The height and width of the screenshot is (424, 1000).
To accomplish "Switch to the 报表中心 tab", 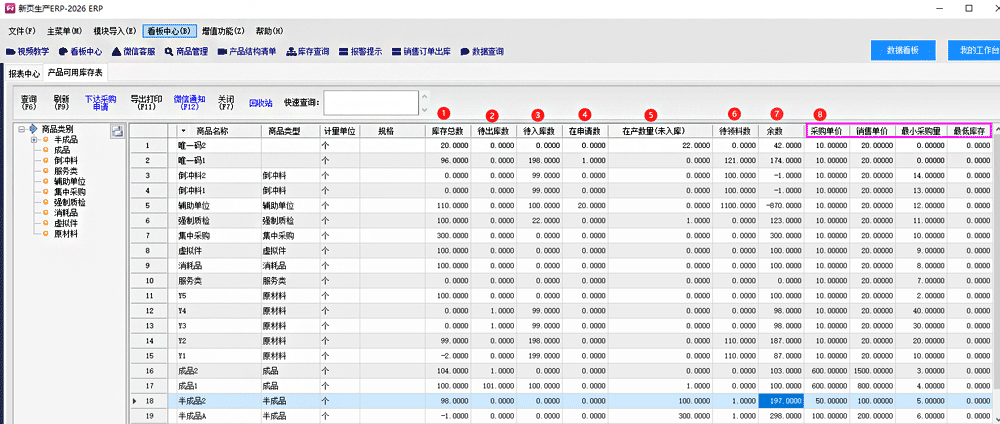I will [x=23, y=73].
